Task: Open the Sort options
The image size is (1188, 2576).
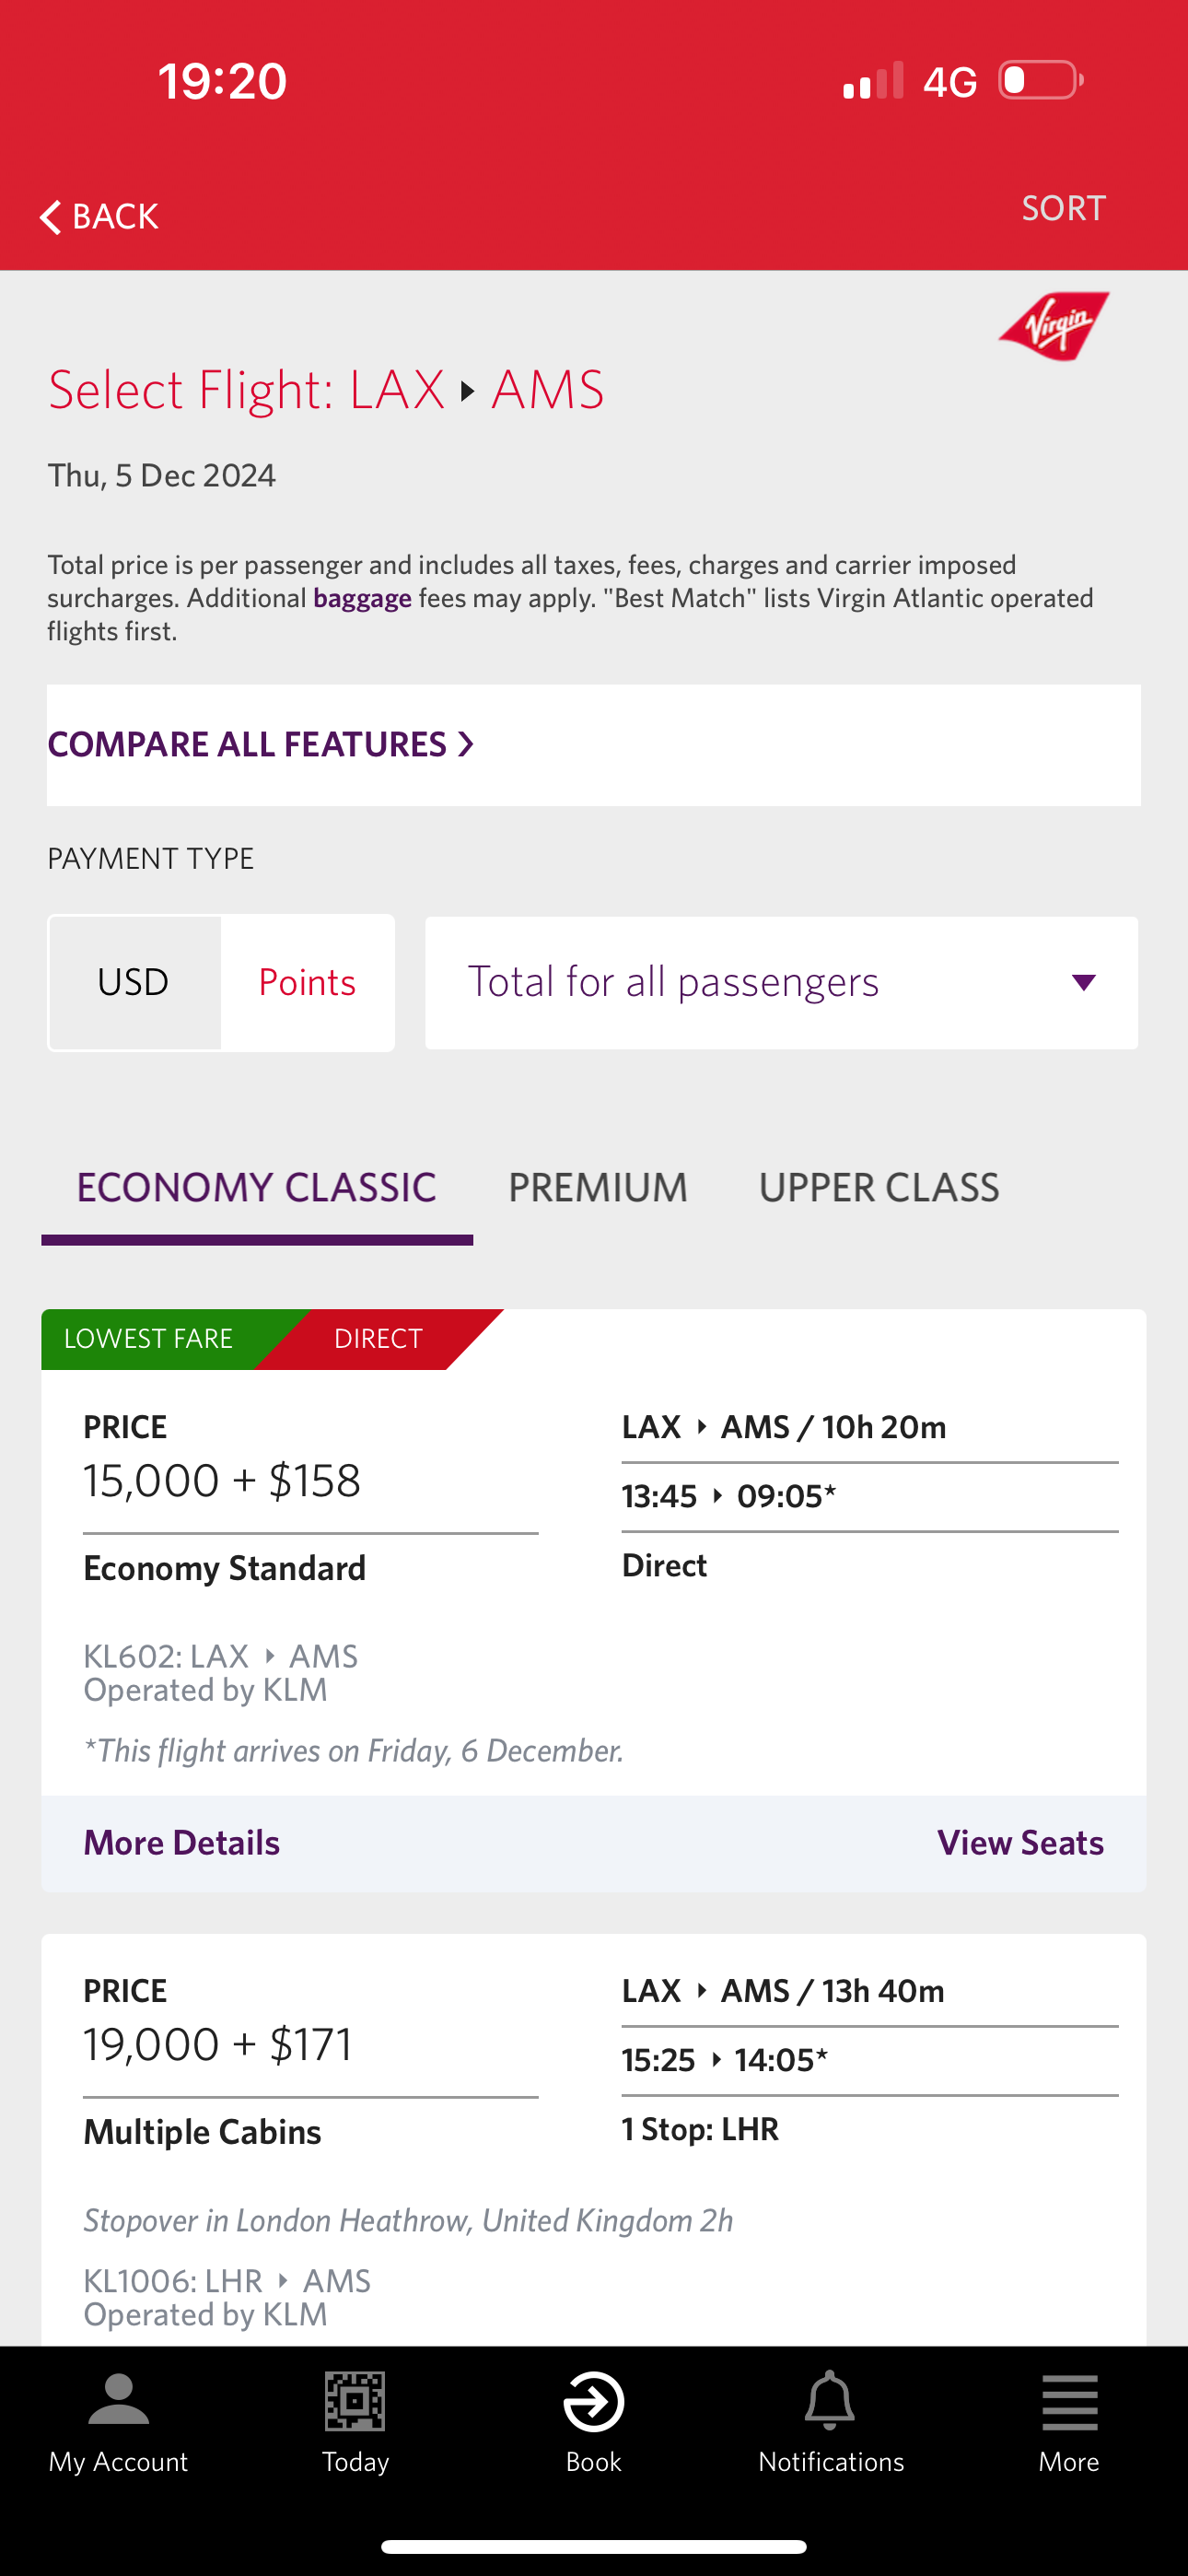Action: [x=1063, y=209]
